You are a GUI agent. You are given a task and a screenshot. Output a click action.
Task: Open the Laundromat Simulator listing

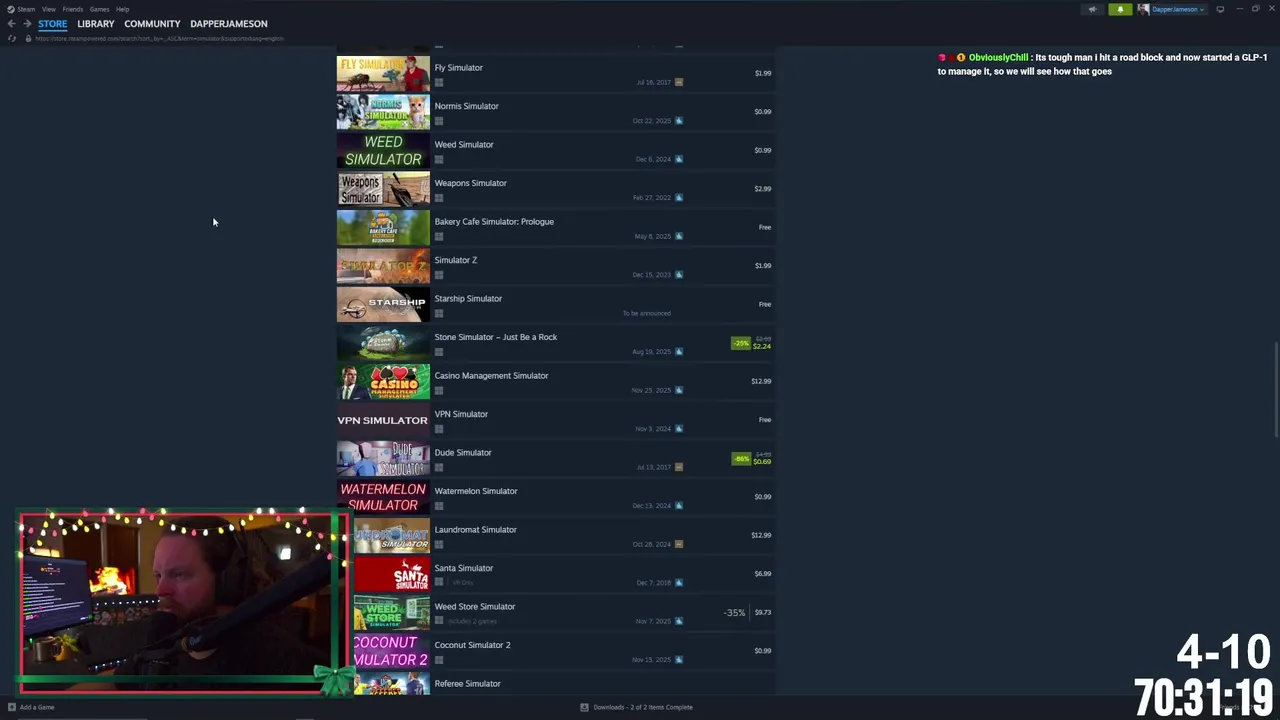(x=555, y=535)
